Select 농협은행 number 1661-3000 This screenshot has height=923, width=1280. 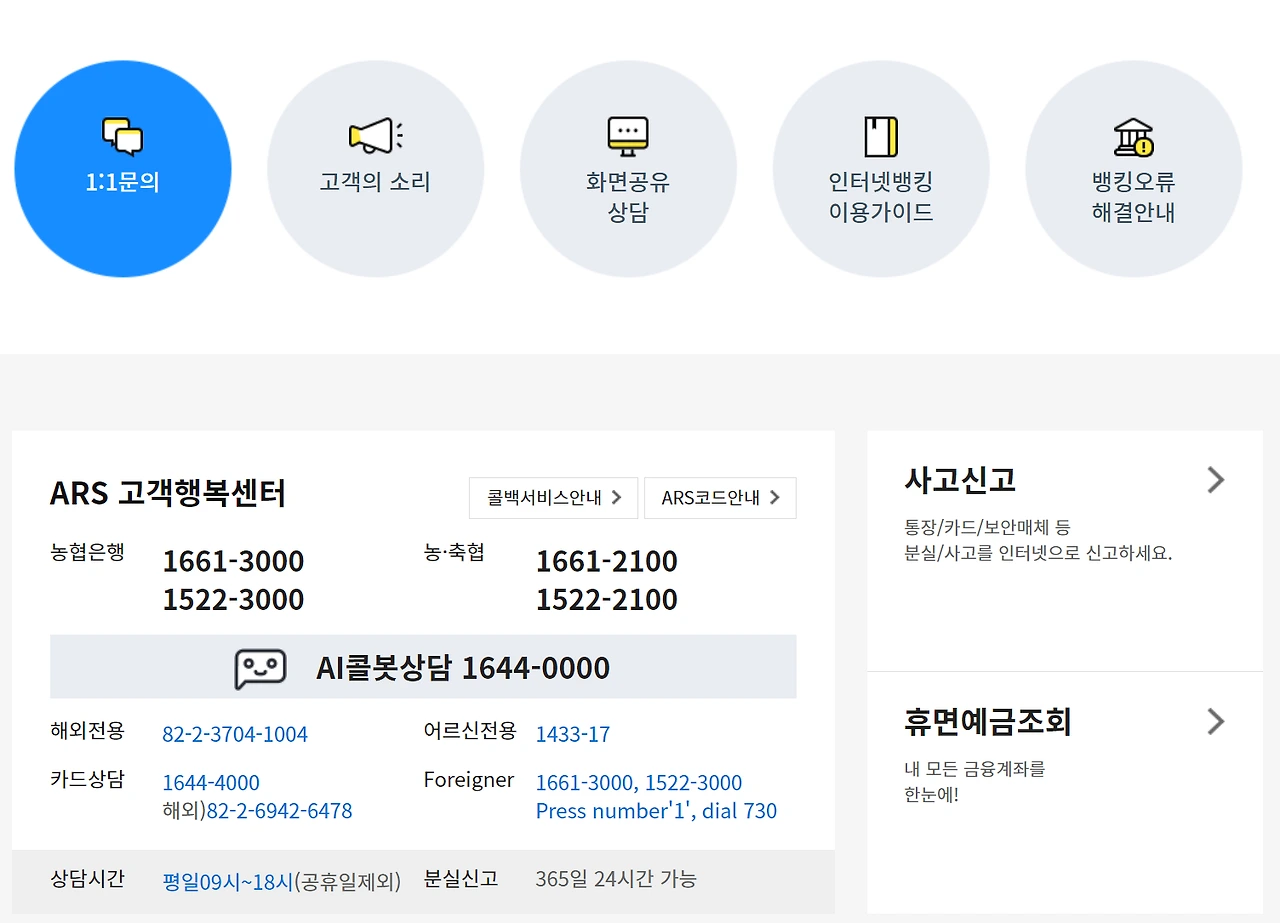[233, 561]
